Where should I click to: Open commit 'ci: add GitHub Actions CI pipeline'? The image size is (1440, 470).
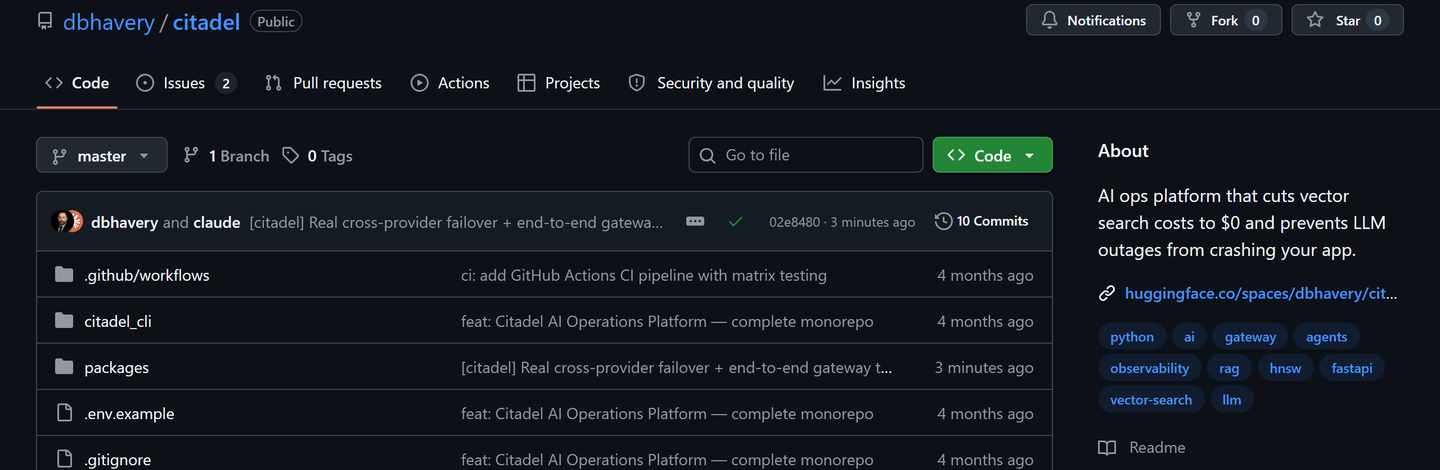tap(644, 275)
